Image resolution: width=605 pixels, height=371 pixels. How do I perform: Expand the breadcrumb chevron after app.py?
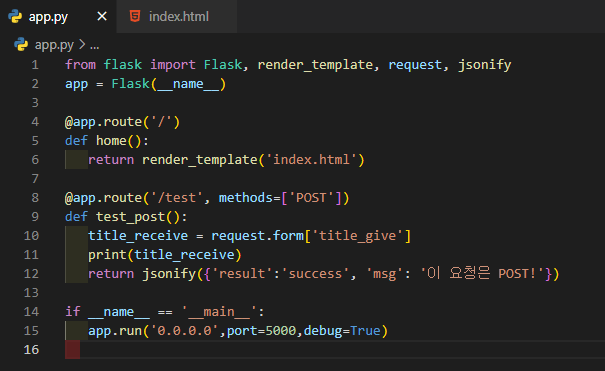[82, 45]
